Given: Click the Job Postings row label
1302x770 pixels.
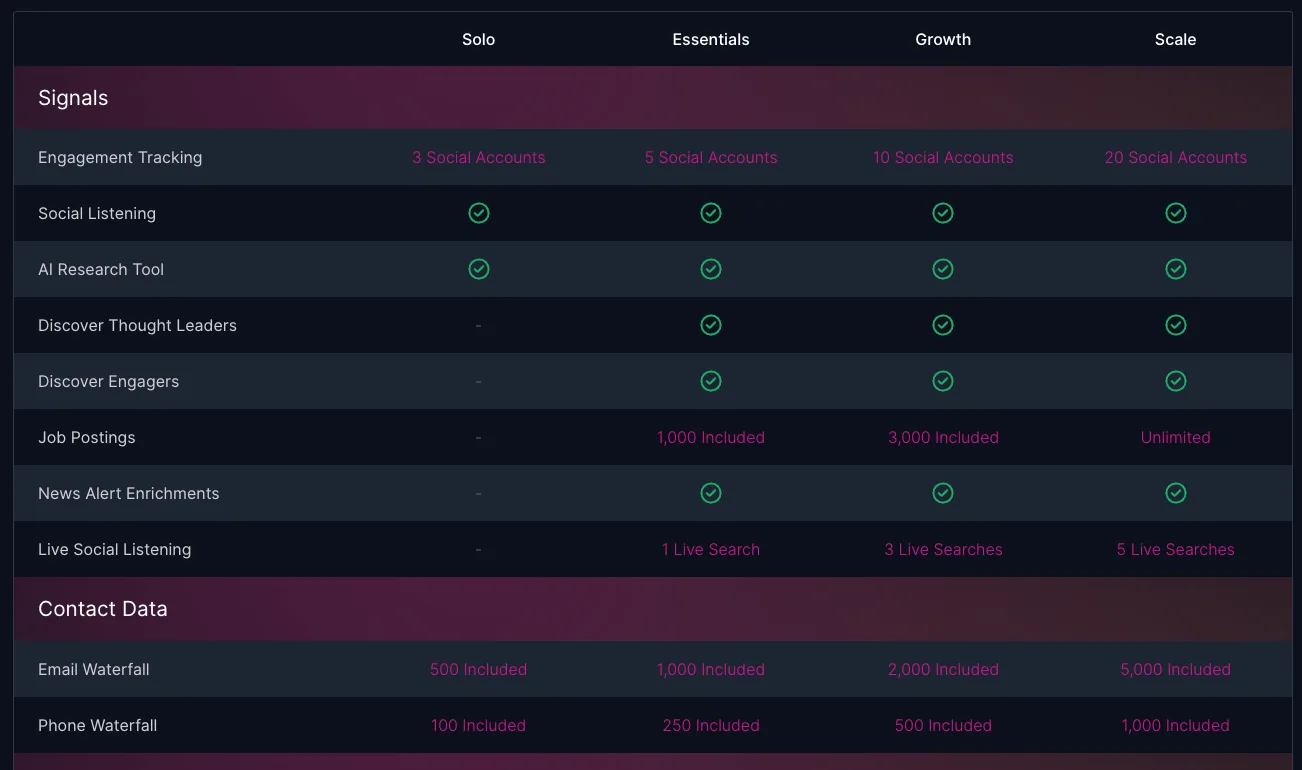Looking at the screenshot, I should point(86,437).
